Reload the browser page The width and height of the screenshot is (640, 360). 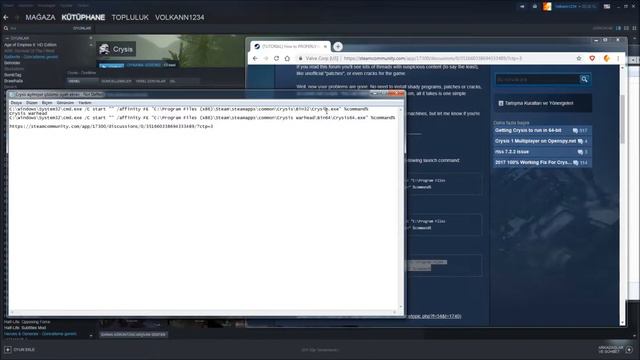[276, 59]
